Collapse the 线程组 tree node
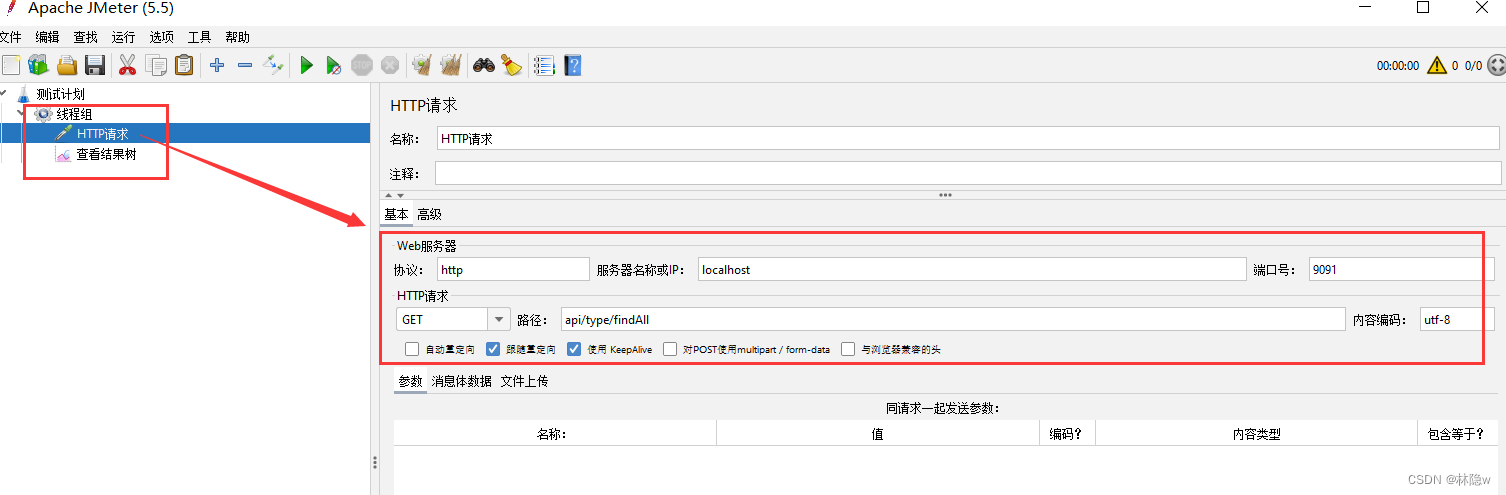This screenshot has width=1506, height=495. point(23,114)
